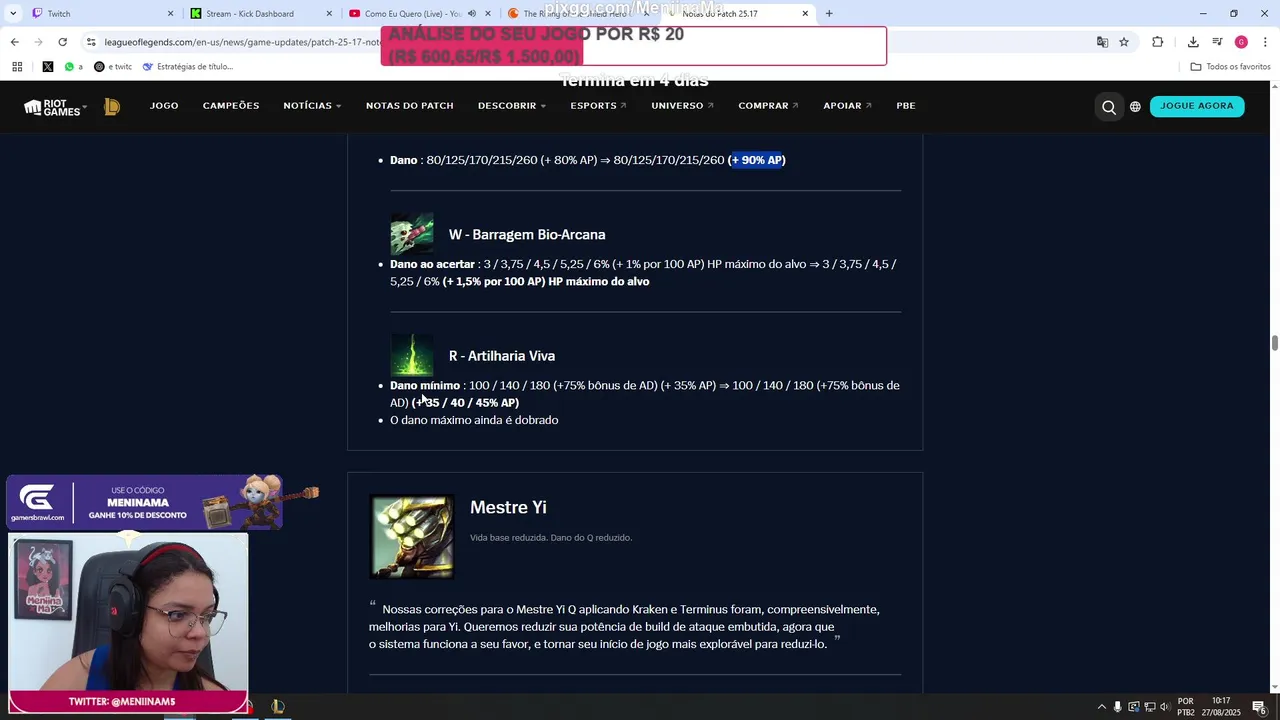
Task: Open the browser downloads icon
Action: 1193,42
